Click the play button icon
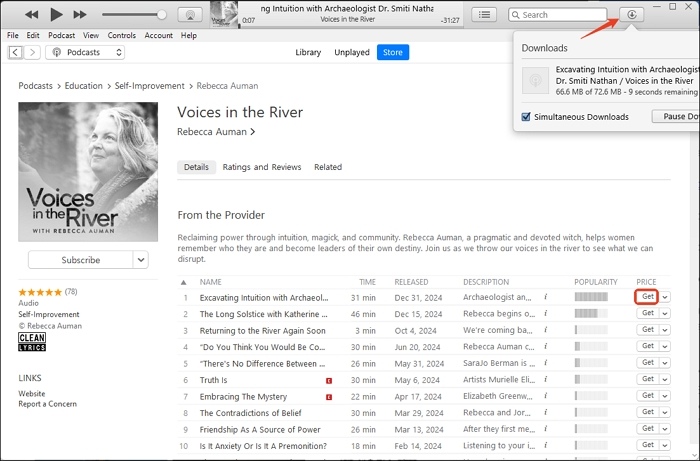700x461 pixels. 56,15
